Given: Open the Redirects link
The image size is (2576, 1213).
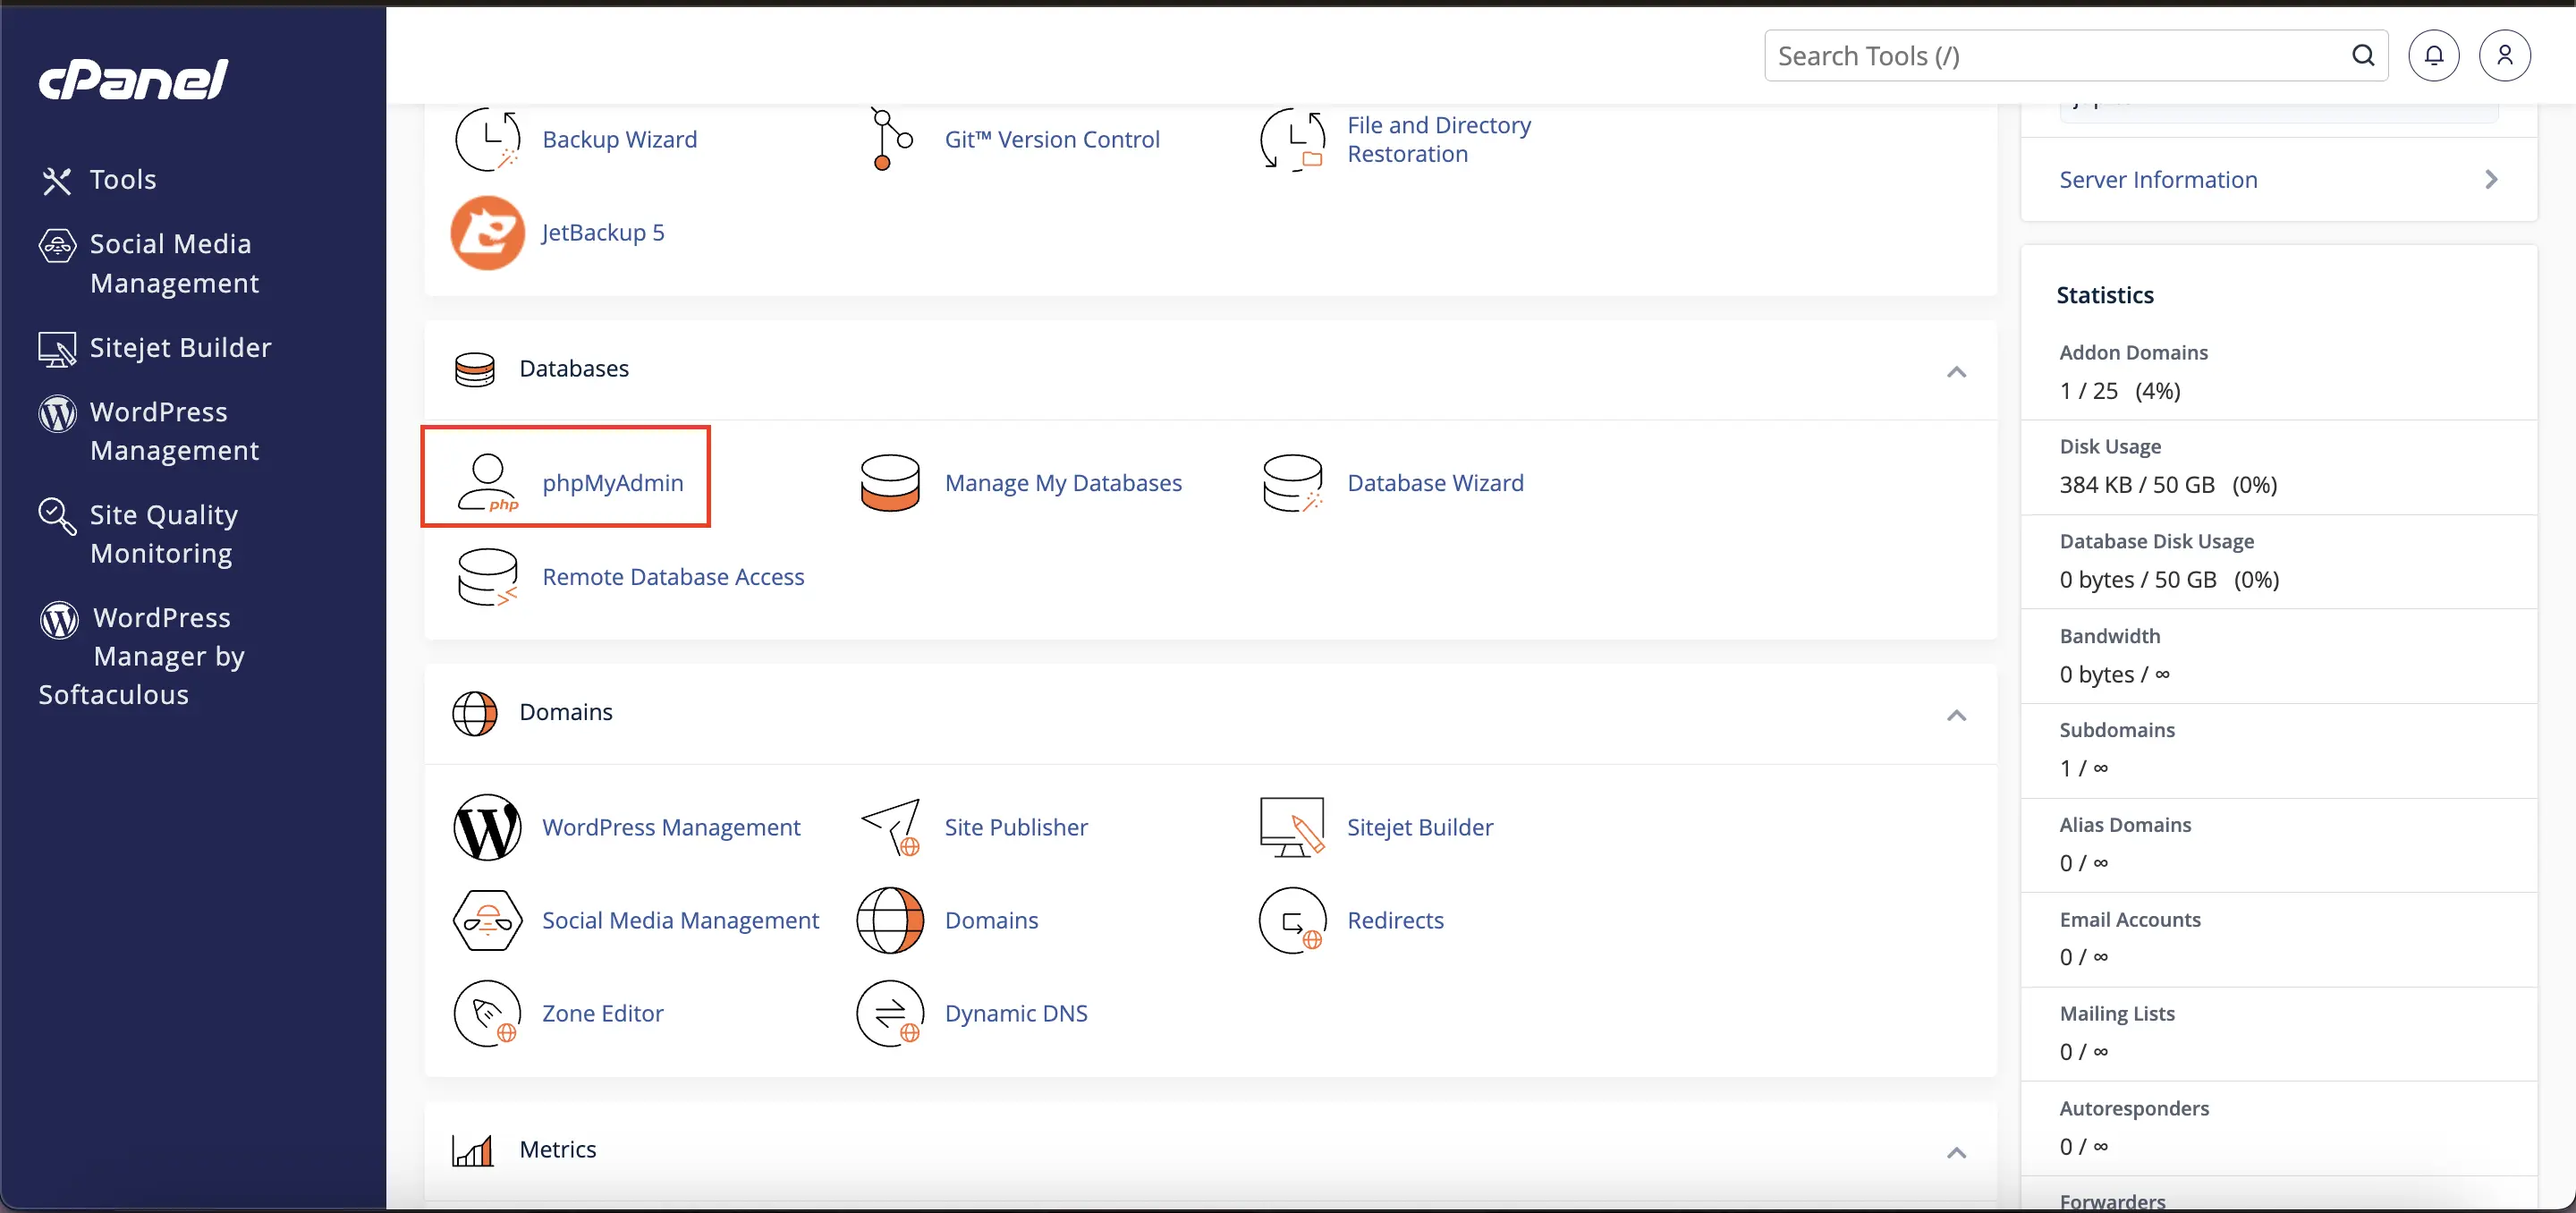Looking at the screenshot, I should coord(1395,920).
